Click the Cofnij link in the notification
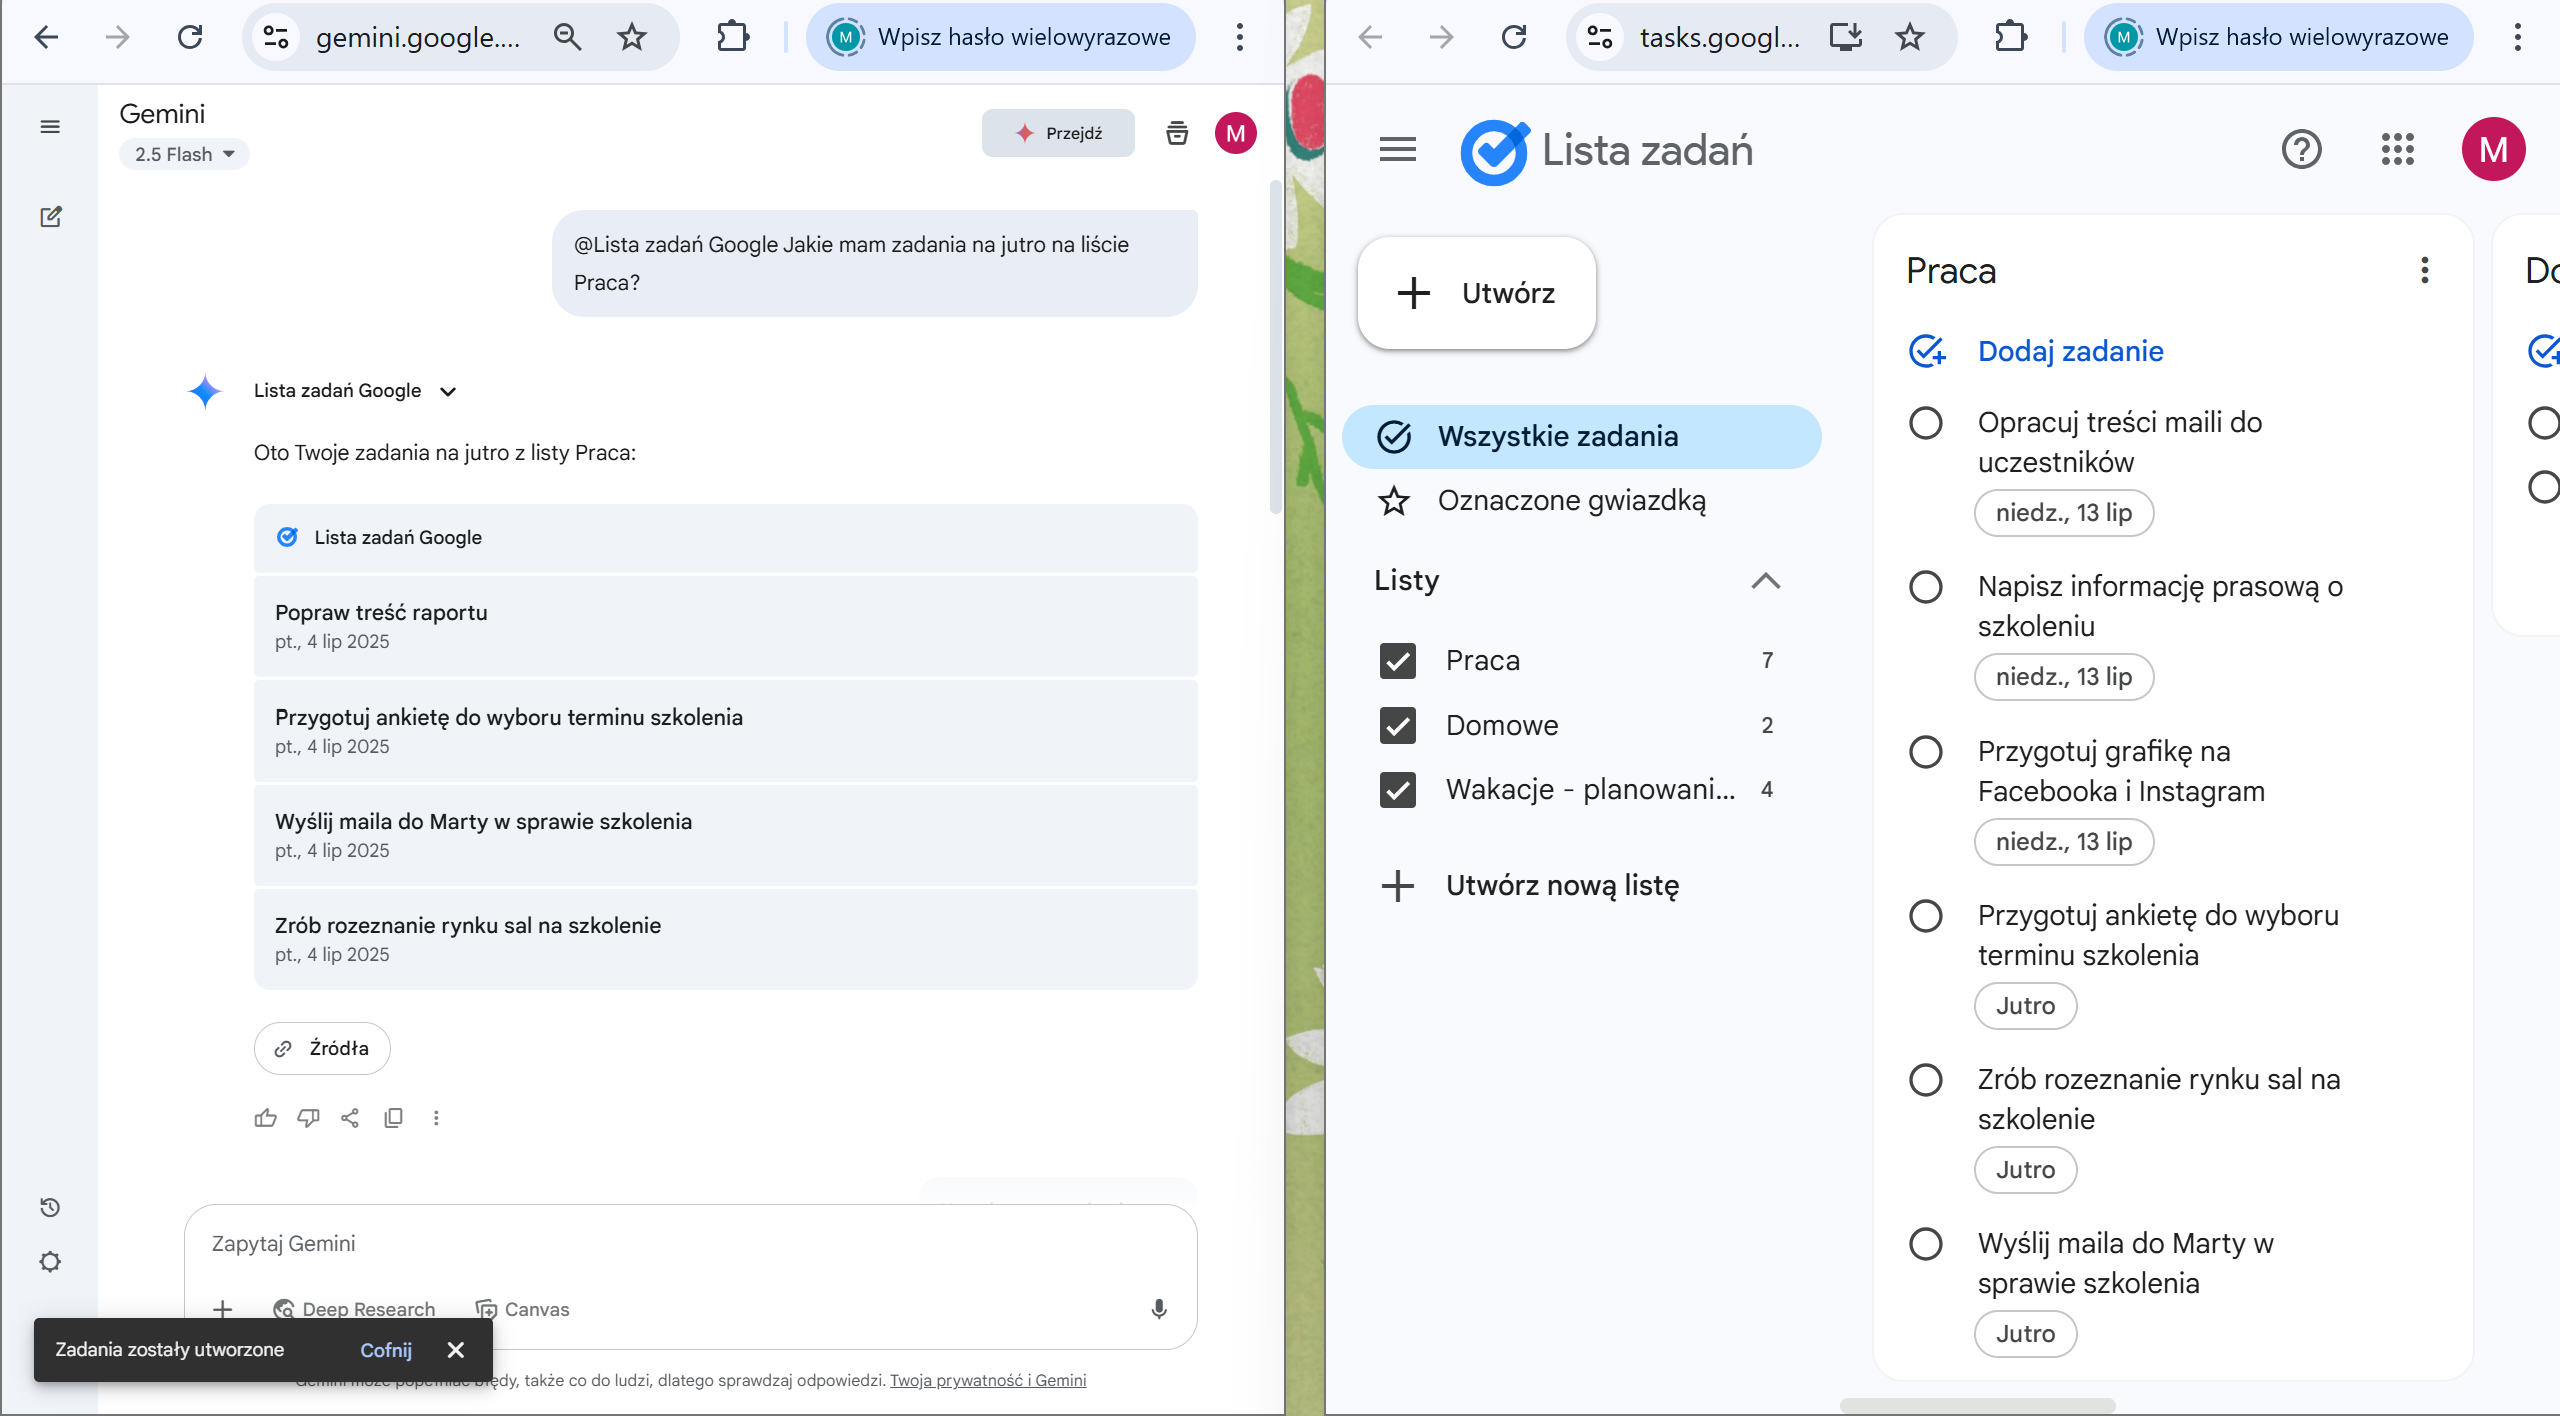 [x=385, y=1350]
